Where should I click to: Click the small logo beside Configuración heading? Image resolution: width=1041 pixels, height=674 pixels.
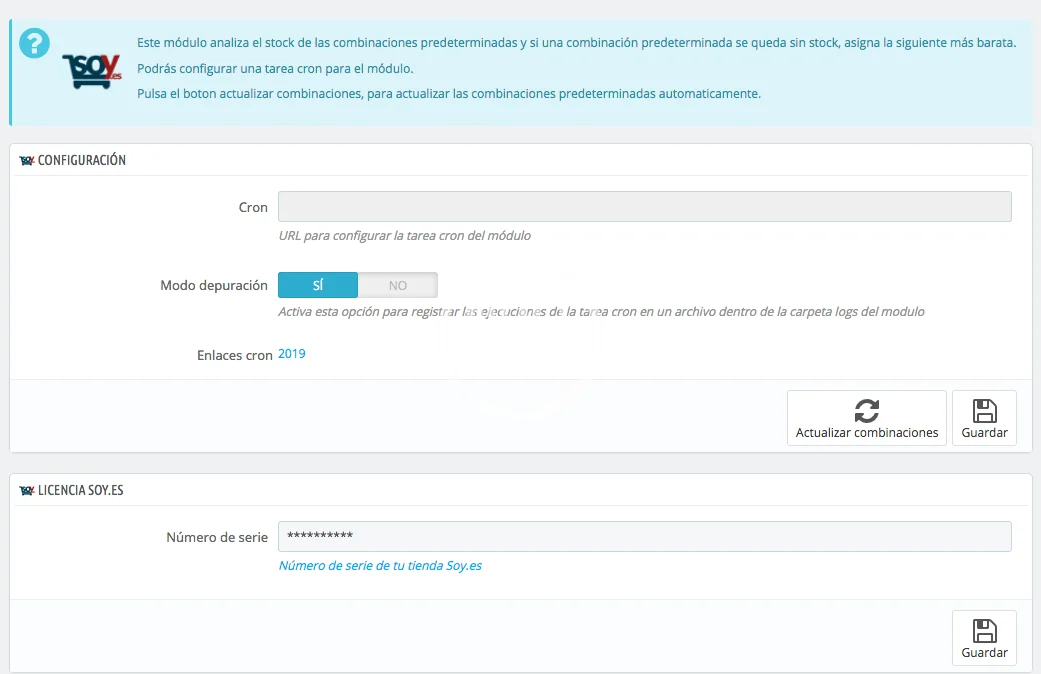27,160
